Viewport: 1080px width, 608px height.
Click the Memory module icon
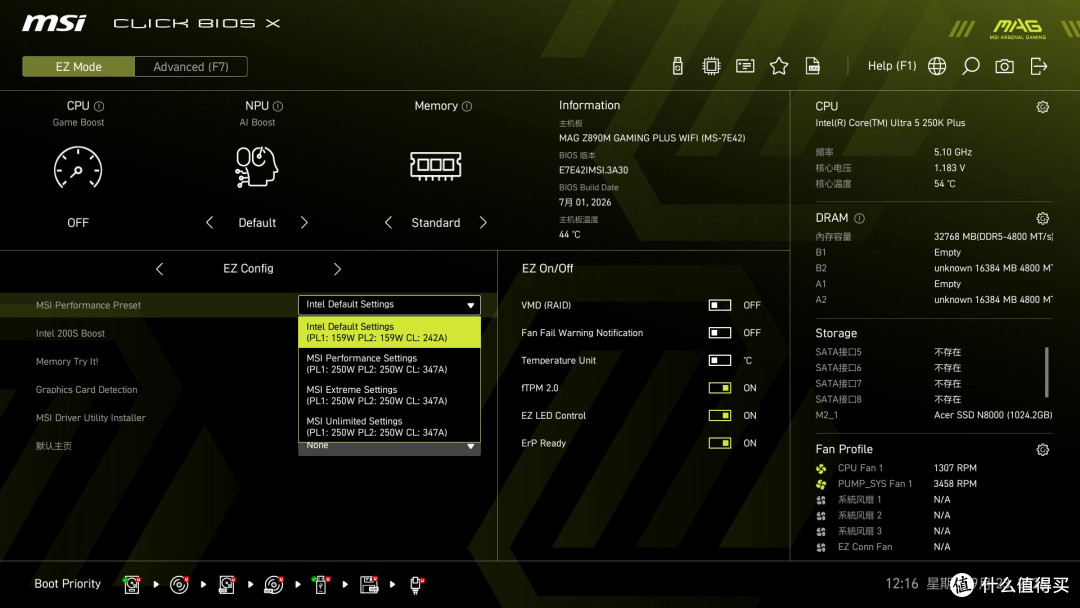[435, 166]
